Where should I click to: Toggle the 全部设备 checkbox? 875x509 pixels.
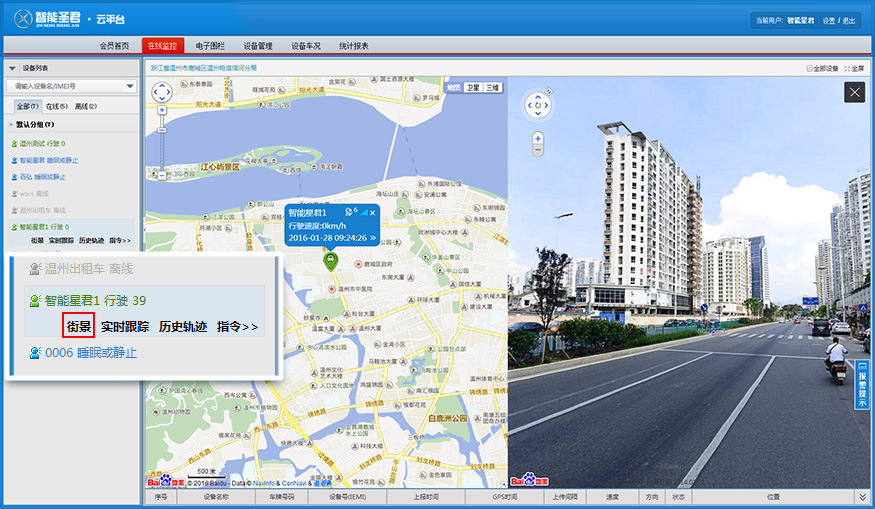point(810,68)
